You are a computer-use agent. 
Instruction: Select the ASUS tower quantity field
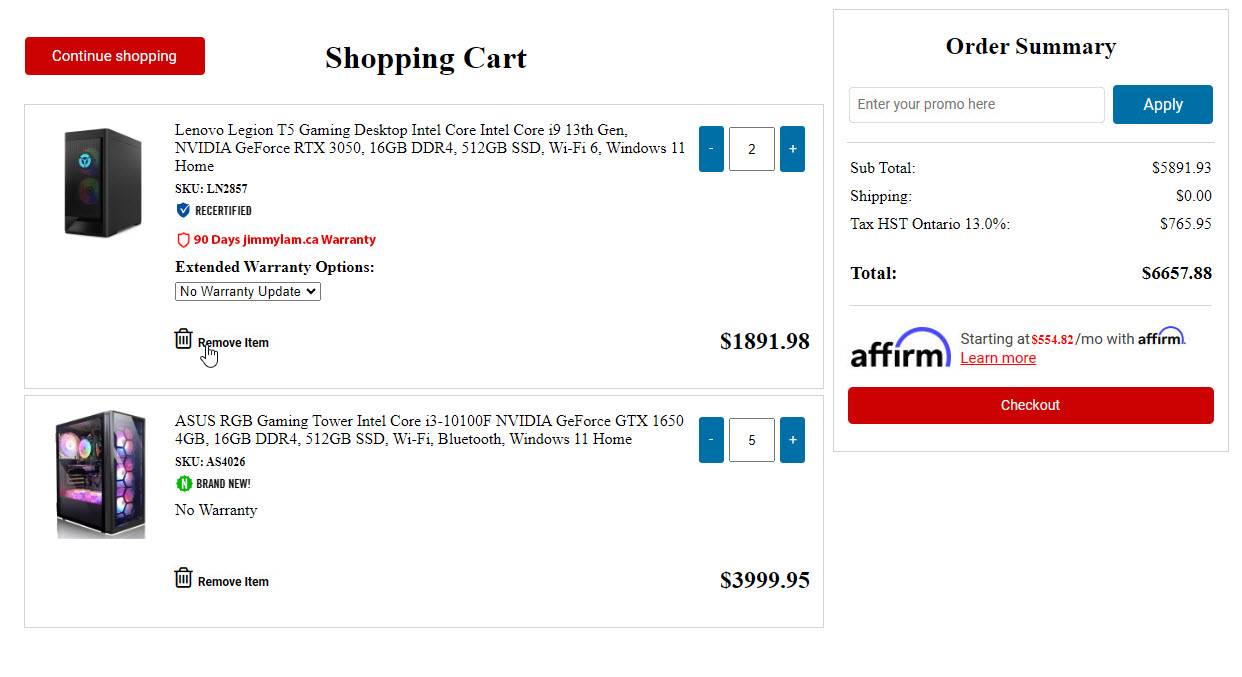click(x=752, y=440)
